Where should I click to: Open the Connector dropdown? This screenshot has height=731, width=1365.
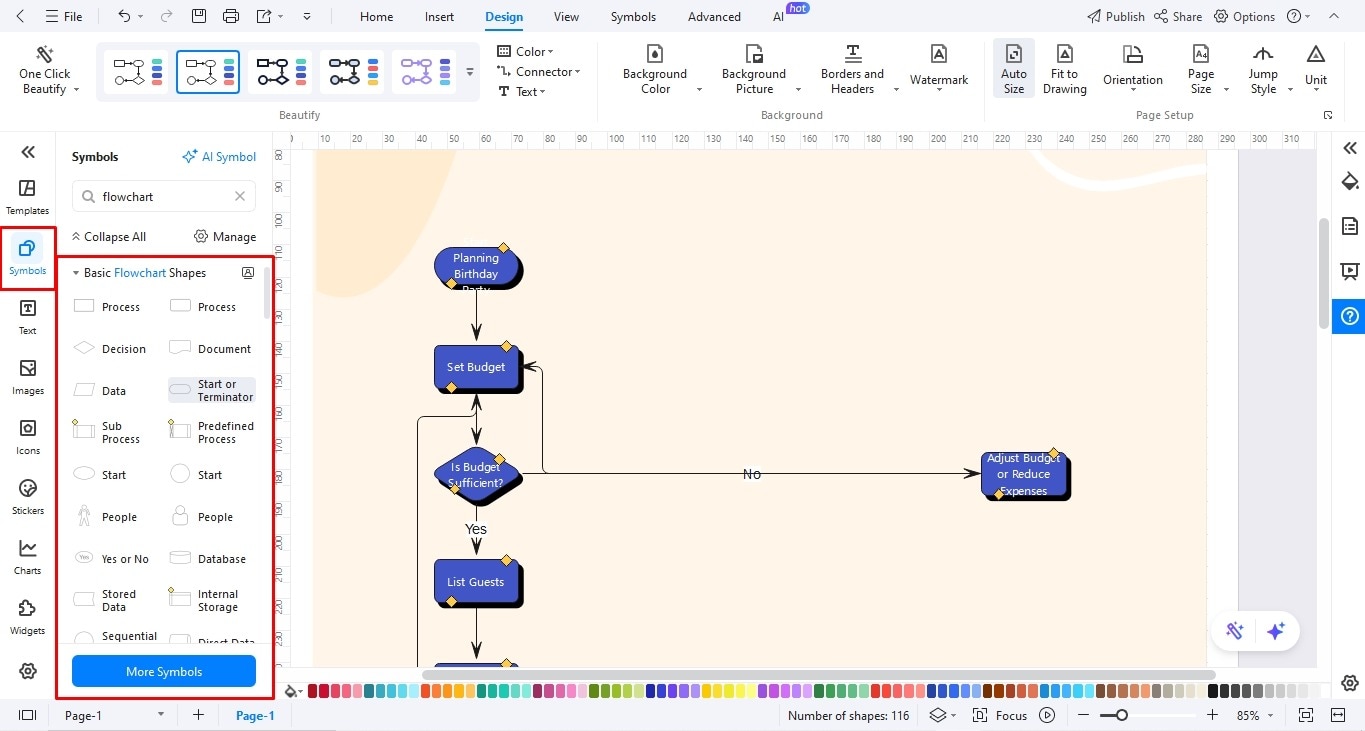click(539, 71)
